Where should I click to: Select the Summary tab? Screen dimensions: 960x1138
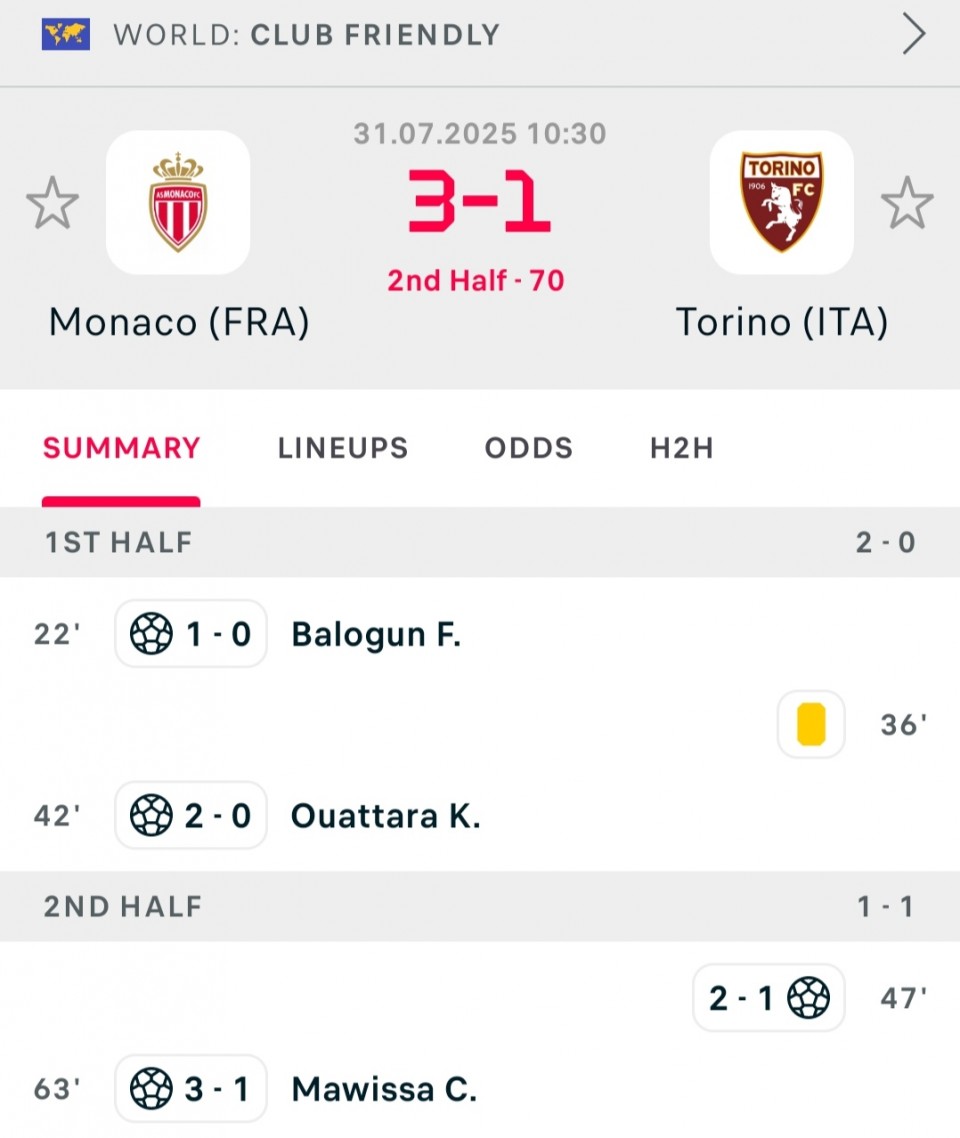click(121, 448)
